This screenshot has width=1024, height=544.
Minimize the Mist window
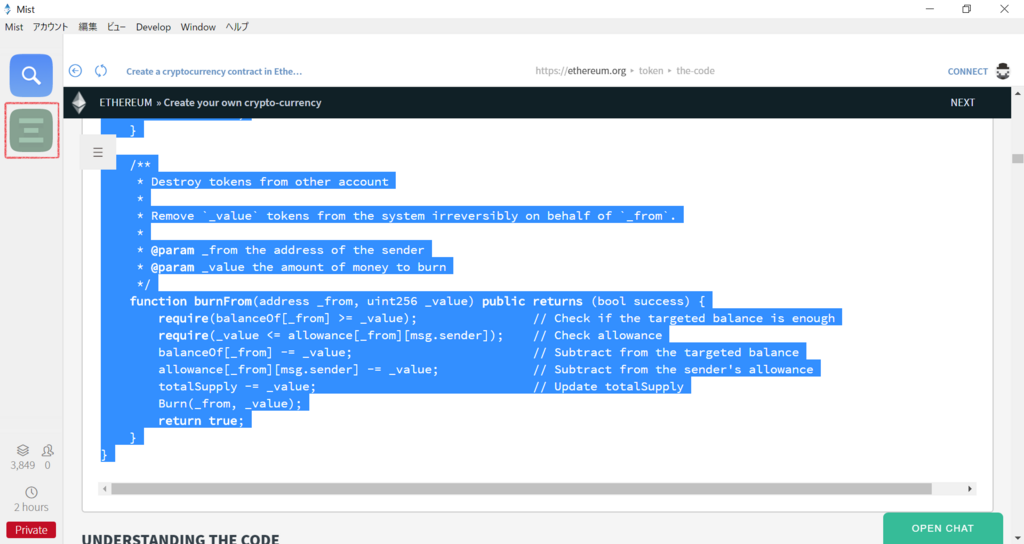pyautogui.click(x=929, y=9)
